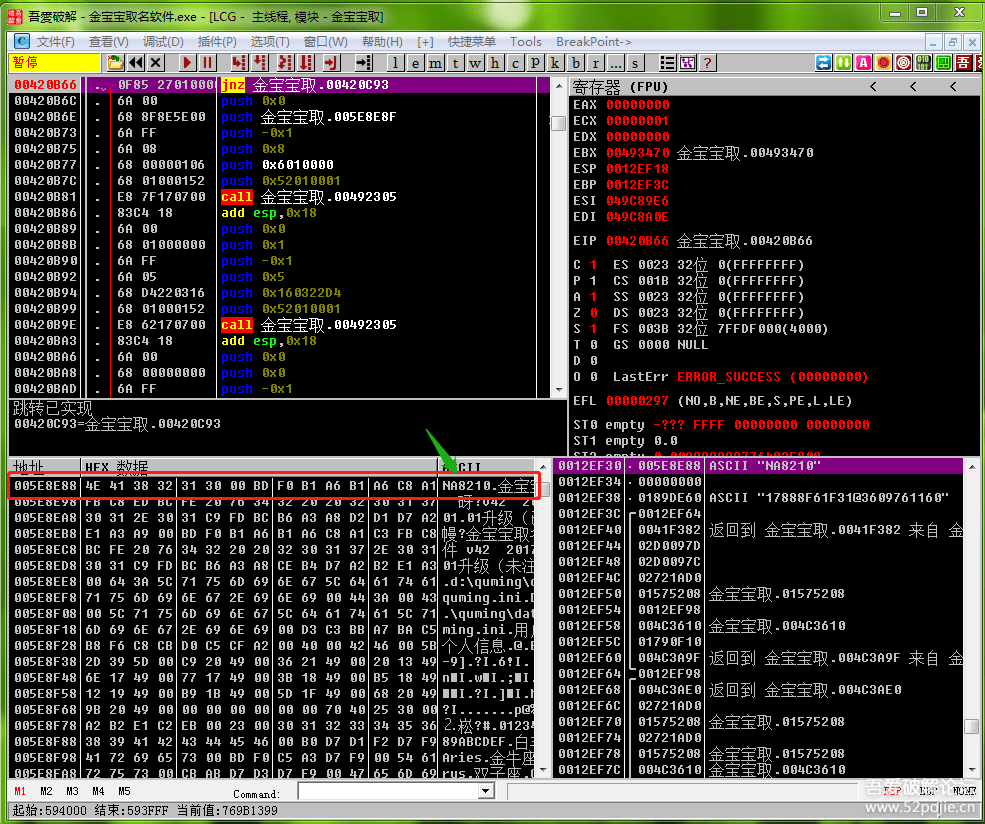Expand the Command input dropdown arrow
The width and height of the screenshot is (985, 824).
click(x=486, y=791)
